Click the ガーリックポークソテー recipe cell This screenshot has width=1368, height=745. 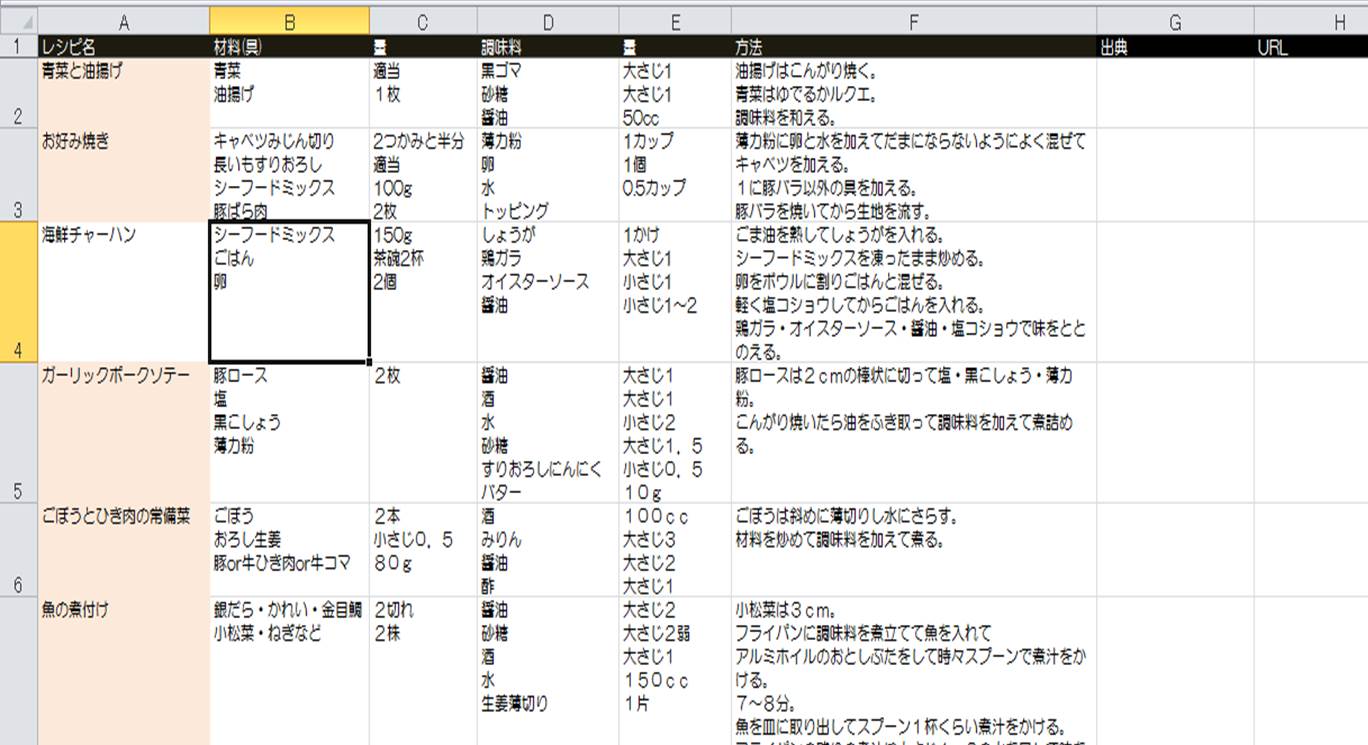(x=123, y=432)
